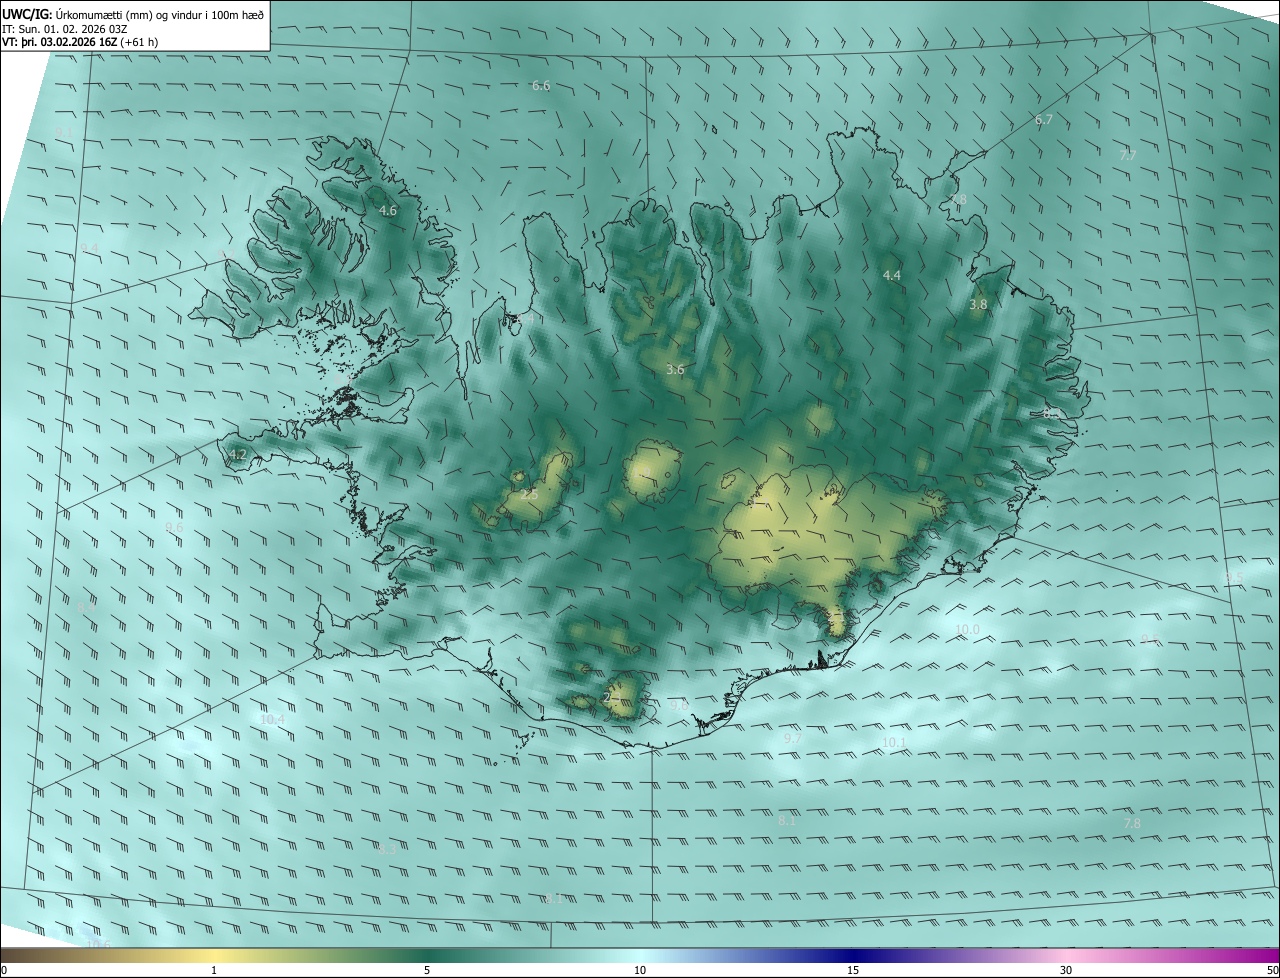
Task: Click the 9.8 value near the south coast
Action: (679, 705)
